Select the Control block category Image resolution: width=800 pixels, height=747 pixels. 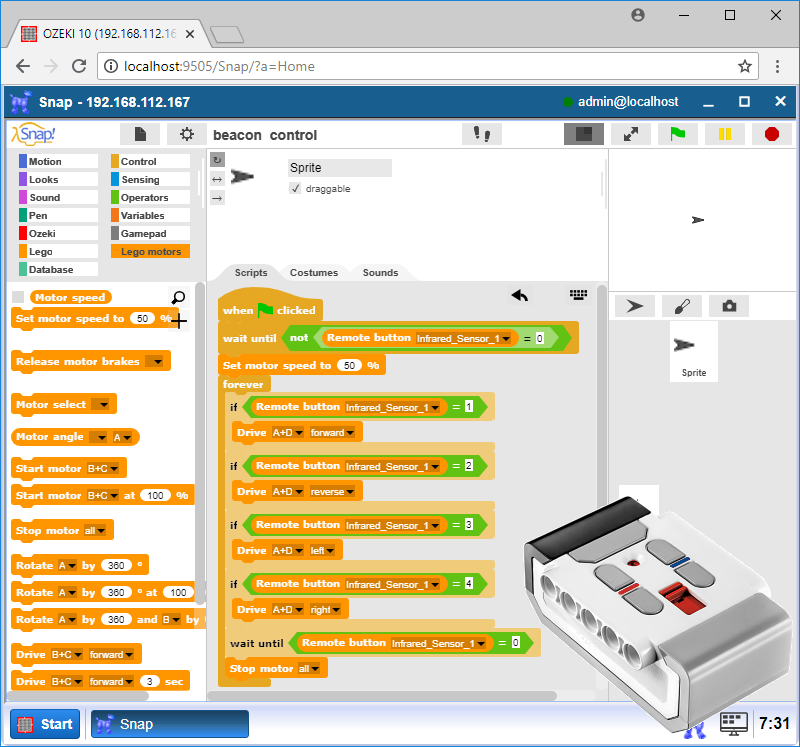coord(150,161)
